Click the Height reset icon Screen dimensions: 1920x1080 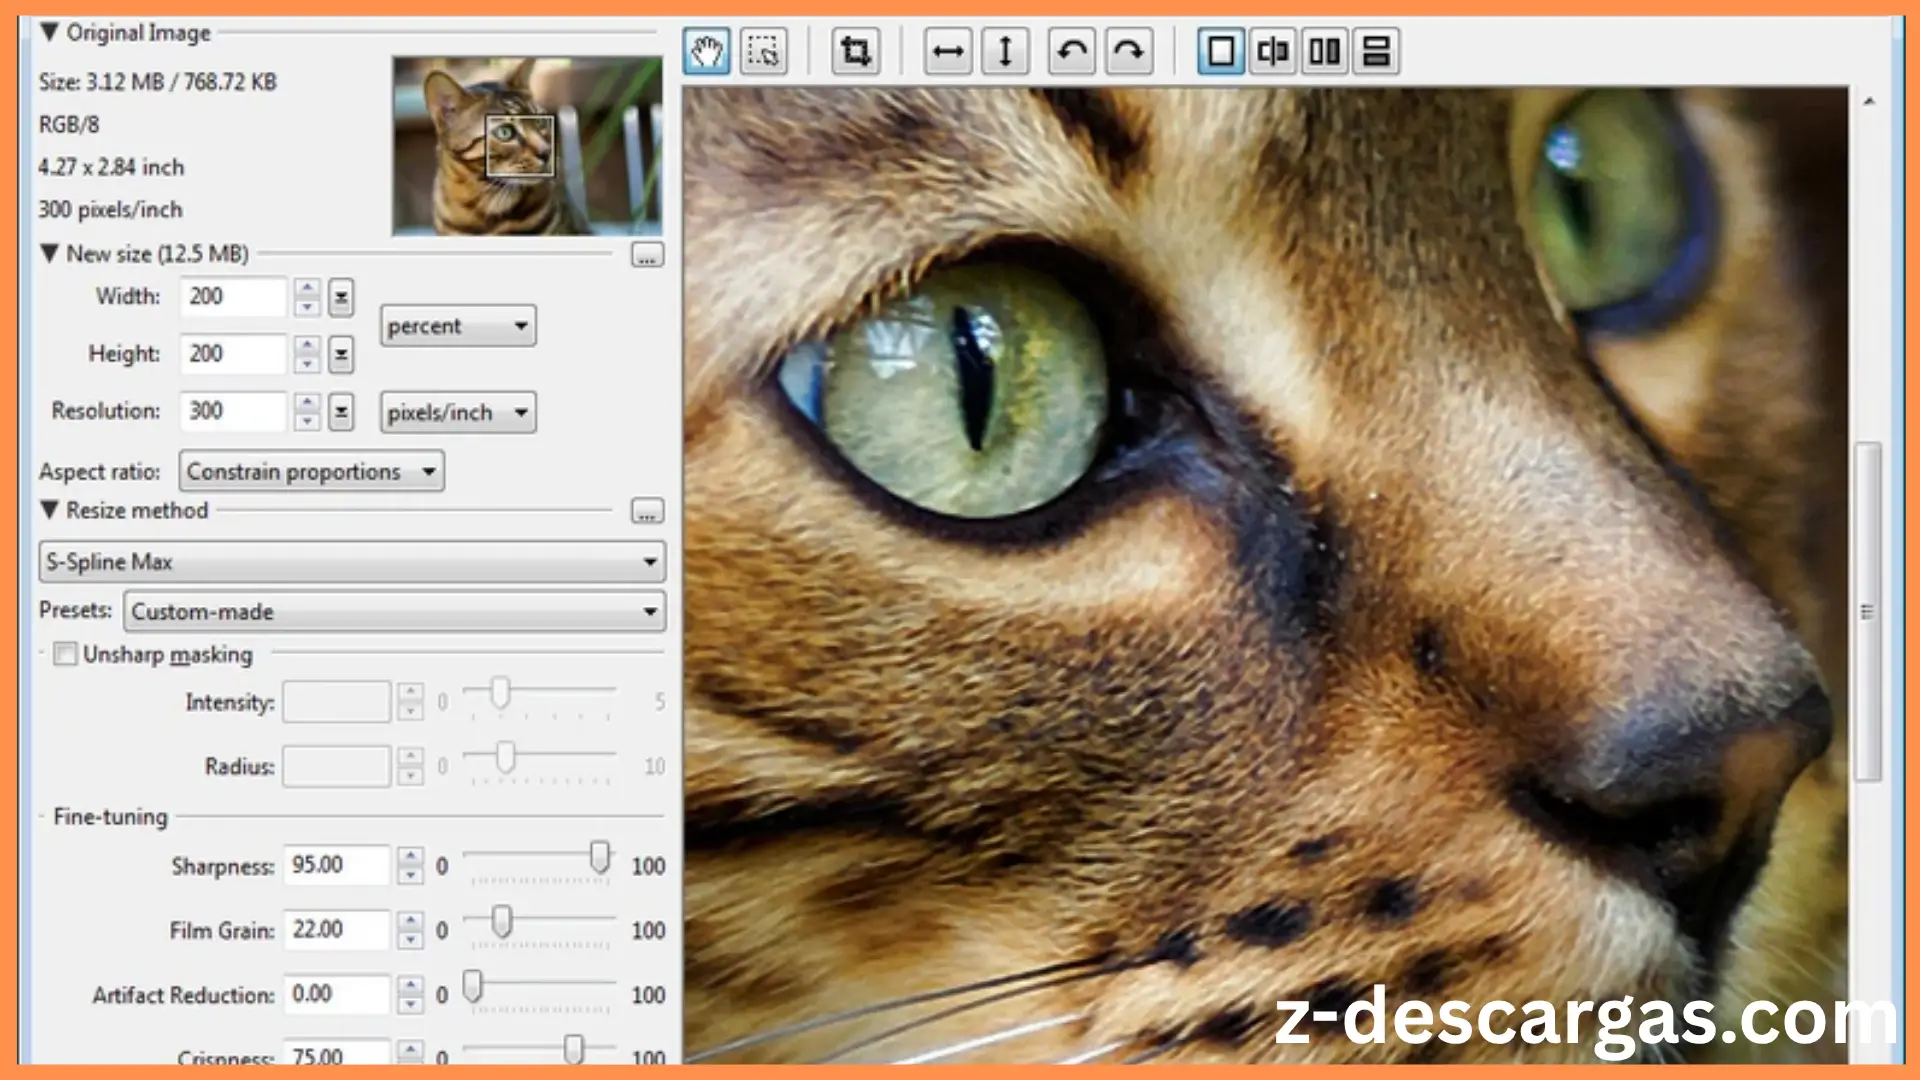coord(341,354)
